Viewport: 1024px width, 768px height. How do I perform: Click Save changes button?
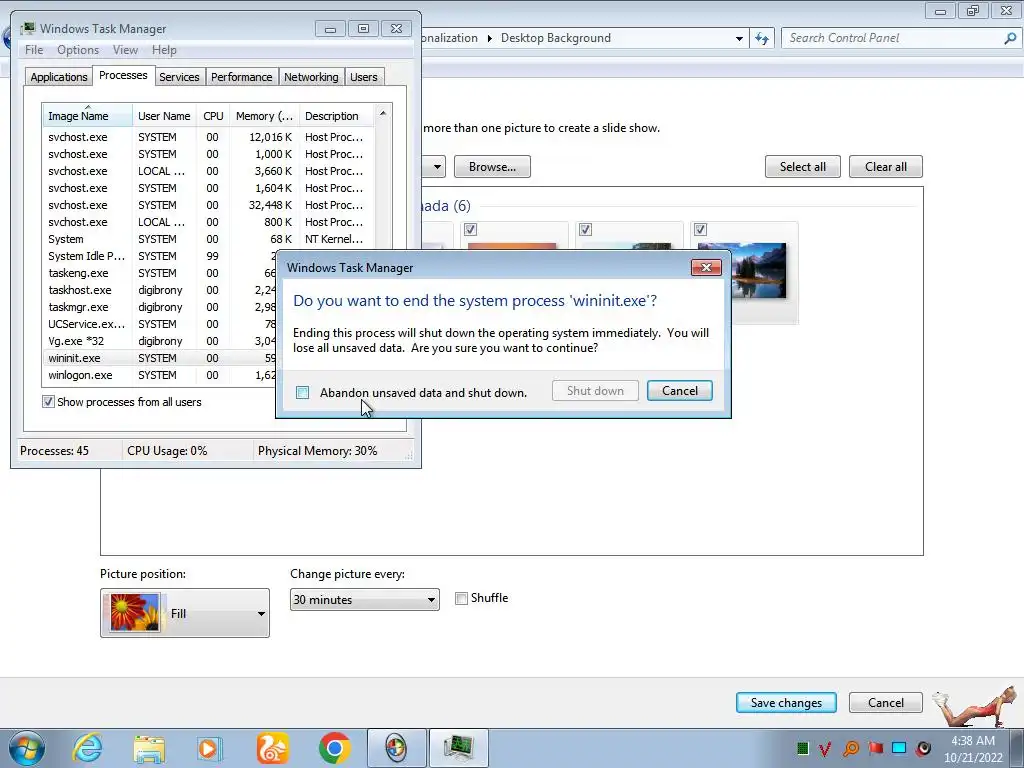786,703
